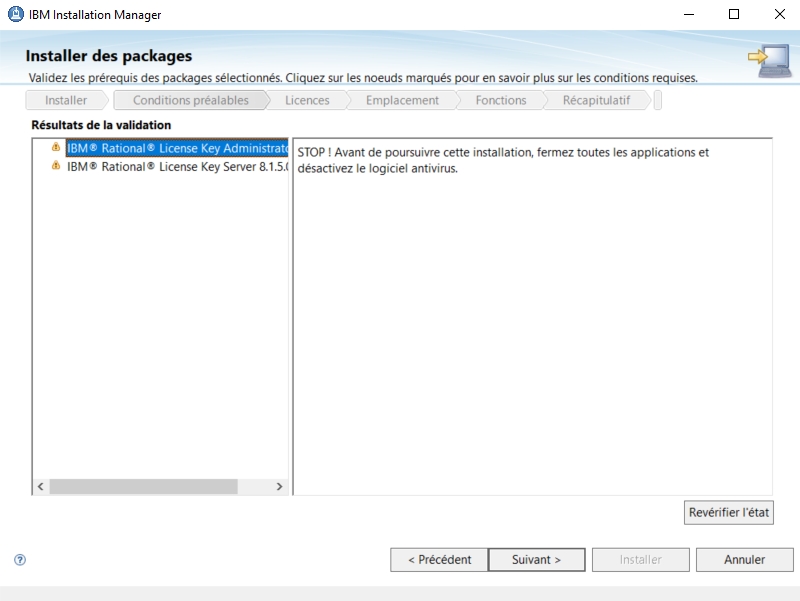Continue with the Suivant button
Image resolution: width=800 pixels, height=601 pixels.
pos(536,560)
